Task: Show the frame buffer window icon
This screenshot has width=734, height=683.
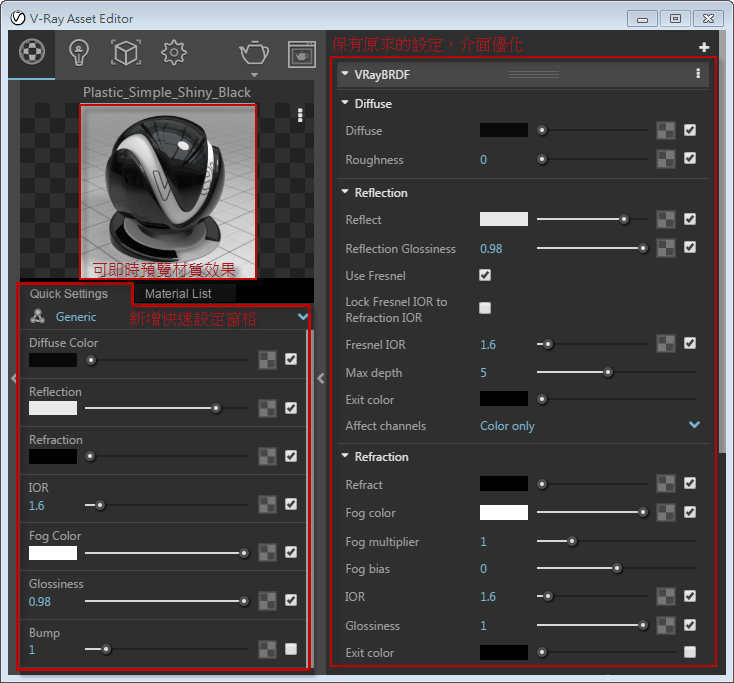Action: click(x=301, y=54)
